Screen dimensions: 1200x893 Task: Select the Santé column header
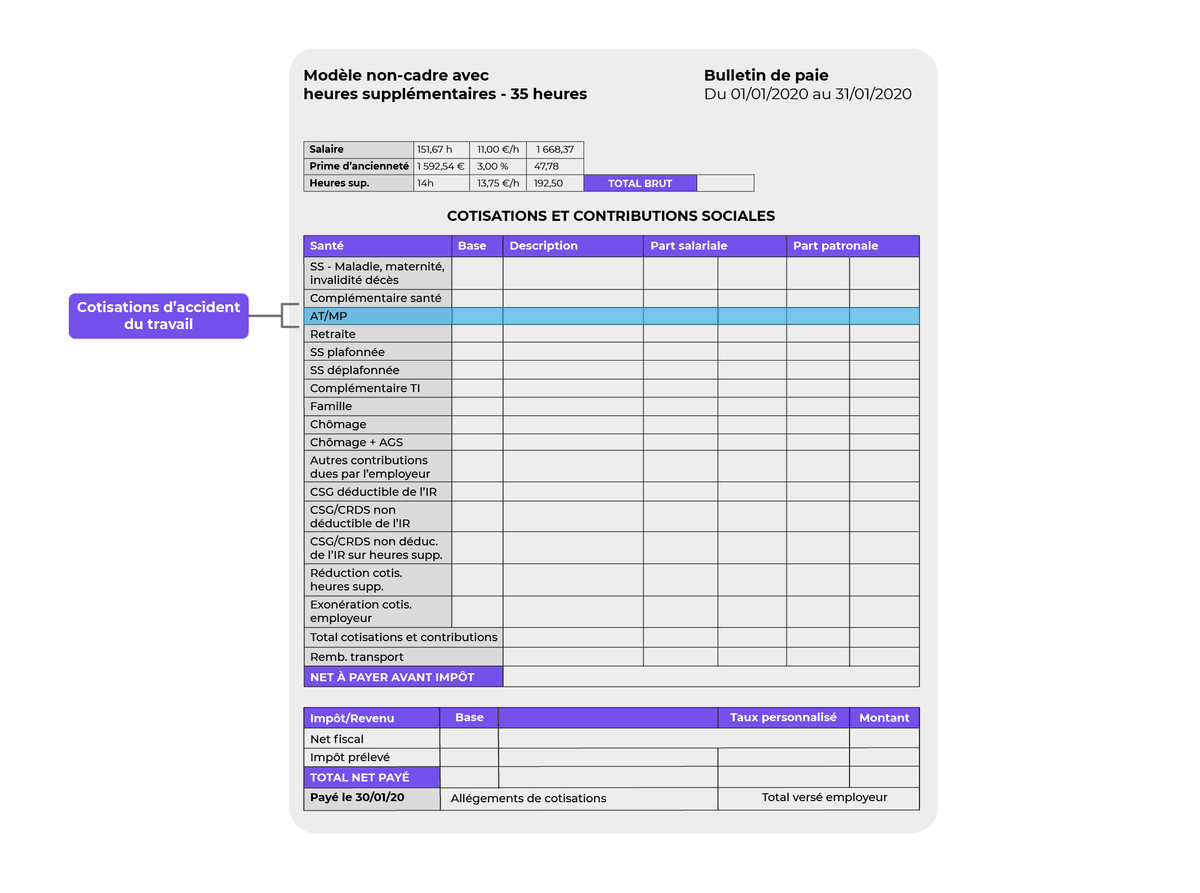click(x=378, y=246)
